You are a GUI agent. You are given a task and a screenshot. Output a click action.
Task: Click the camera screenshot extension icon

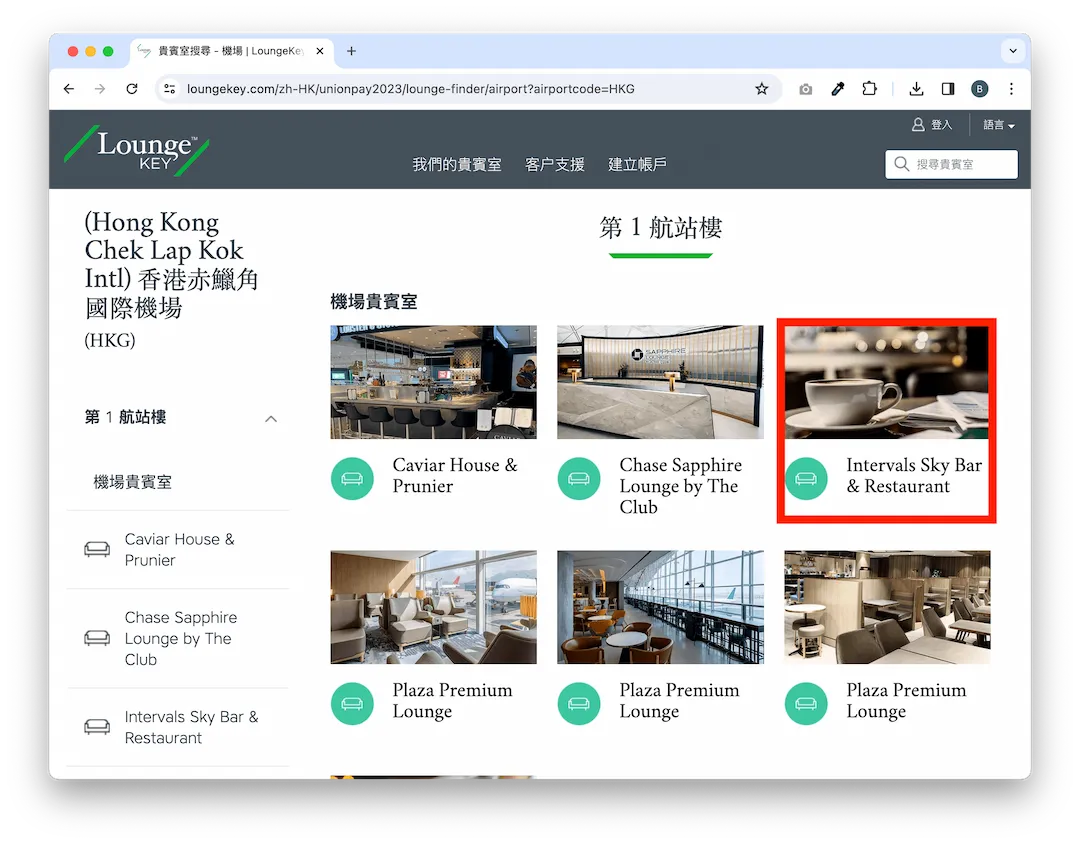pos(805,89)
